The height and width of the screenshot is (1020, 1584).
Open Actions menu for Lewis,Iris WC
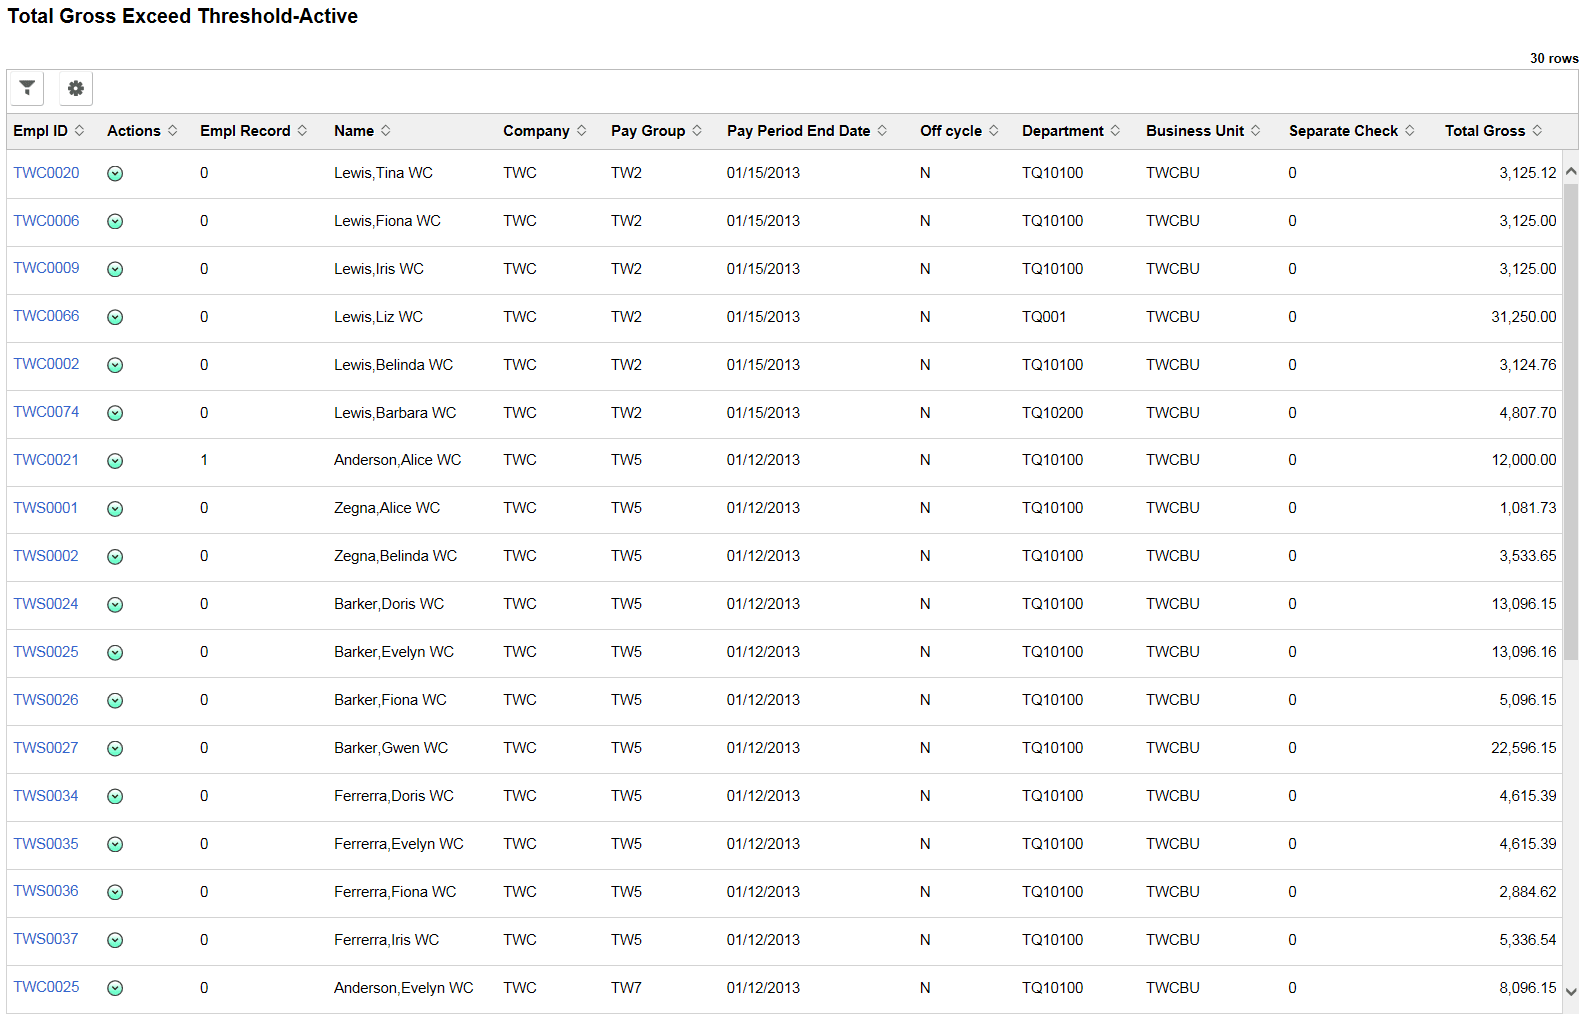[x=115, y=269]
